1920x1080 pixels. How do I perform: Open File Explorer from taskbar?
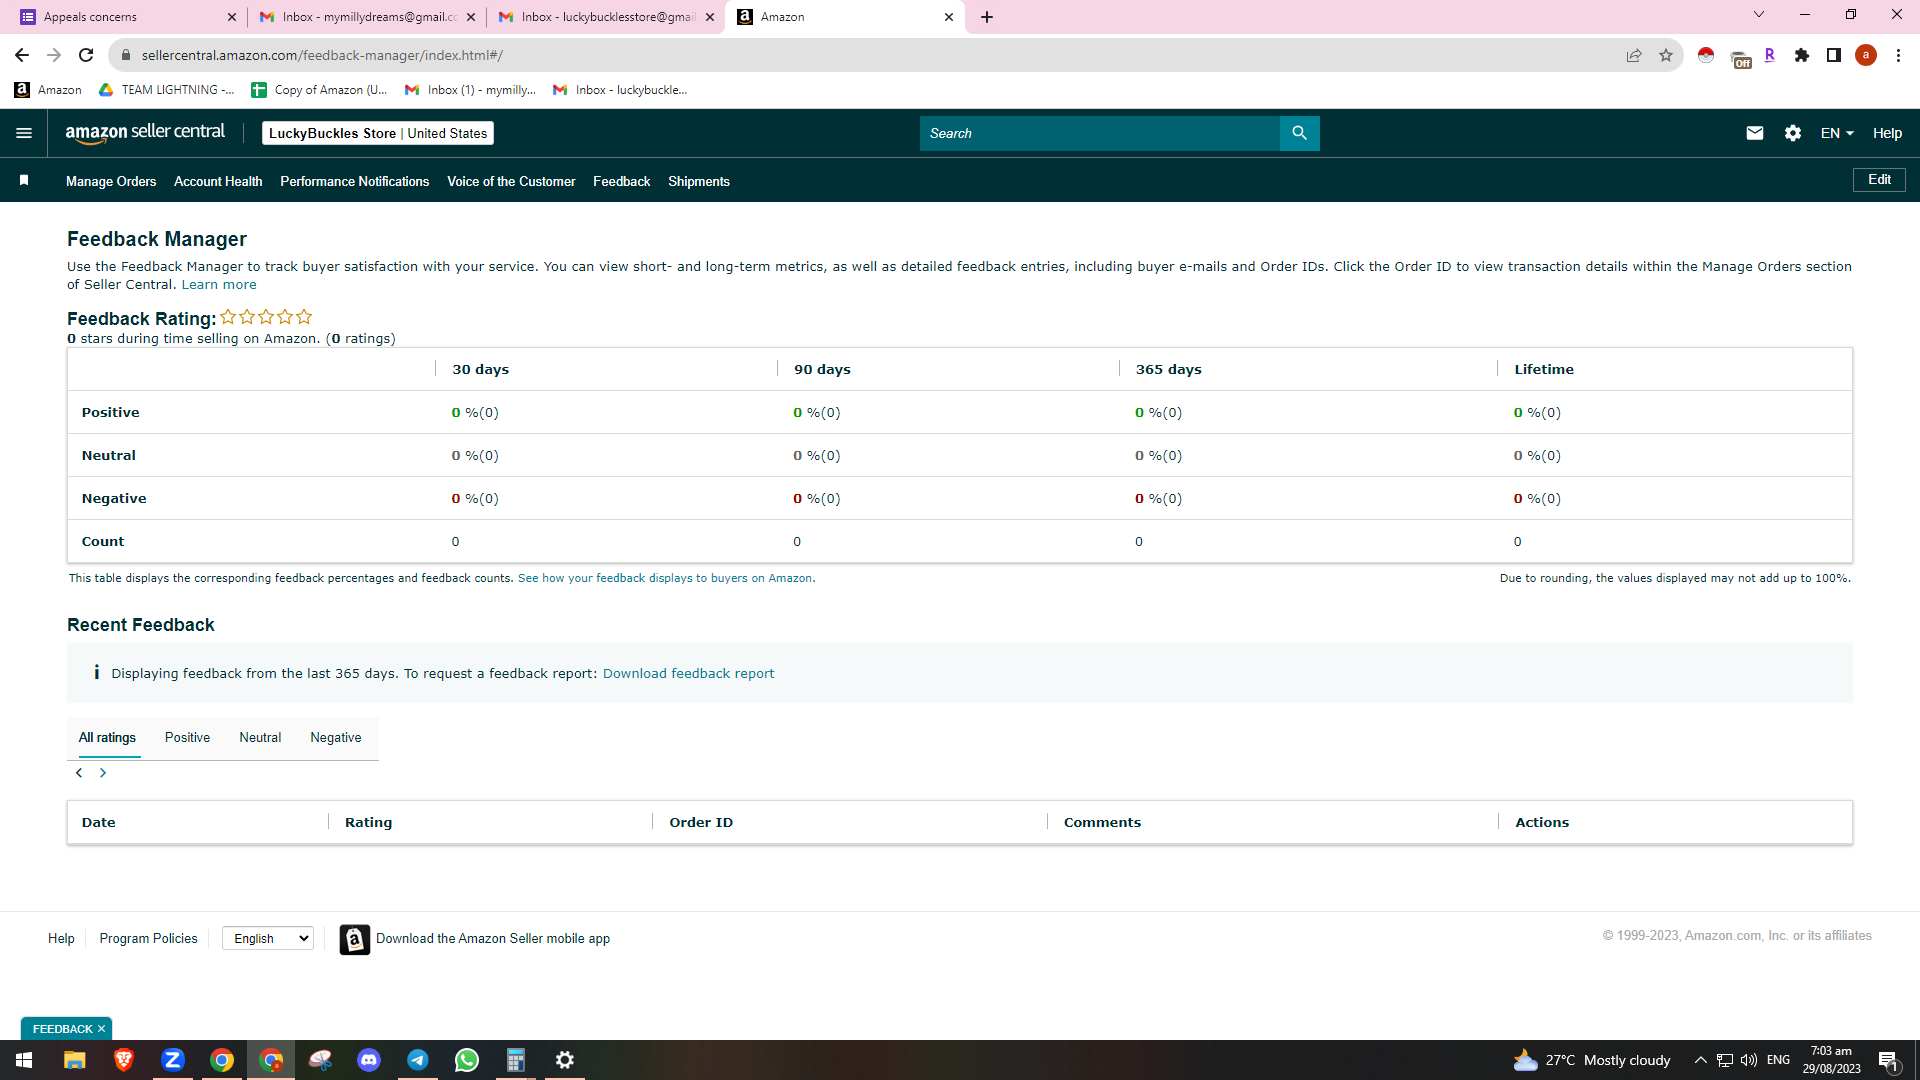pyautogui.click(x=75, y=1060)
